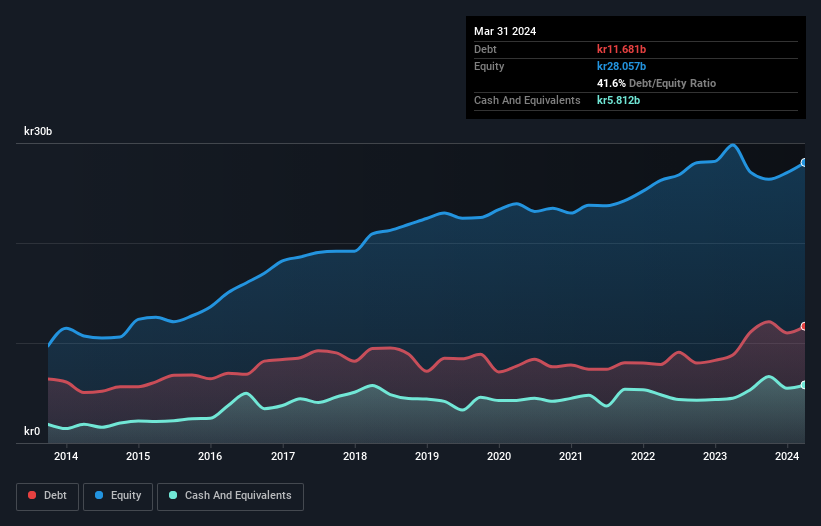Click the kr30b y-axis label
Screen dimensions: 821x526
pos(39,132)
